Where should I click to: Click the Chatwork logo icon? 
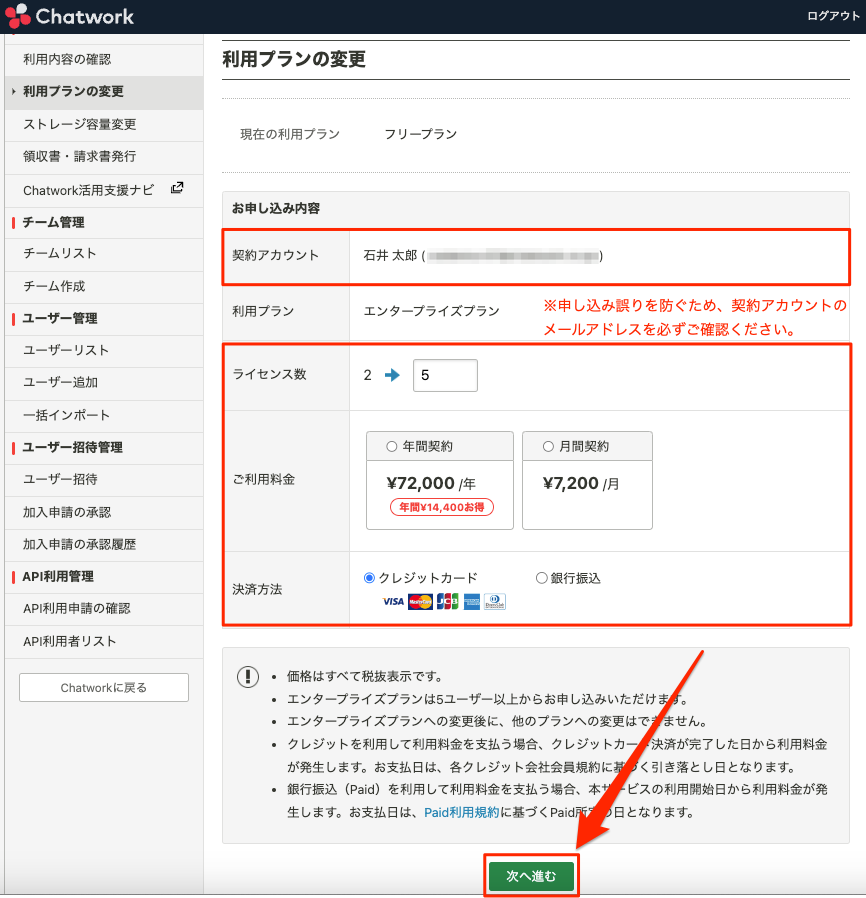(17, 15)
